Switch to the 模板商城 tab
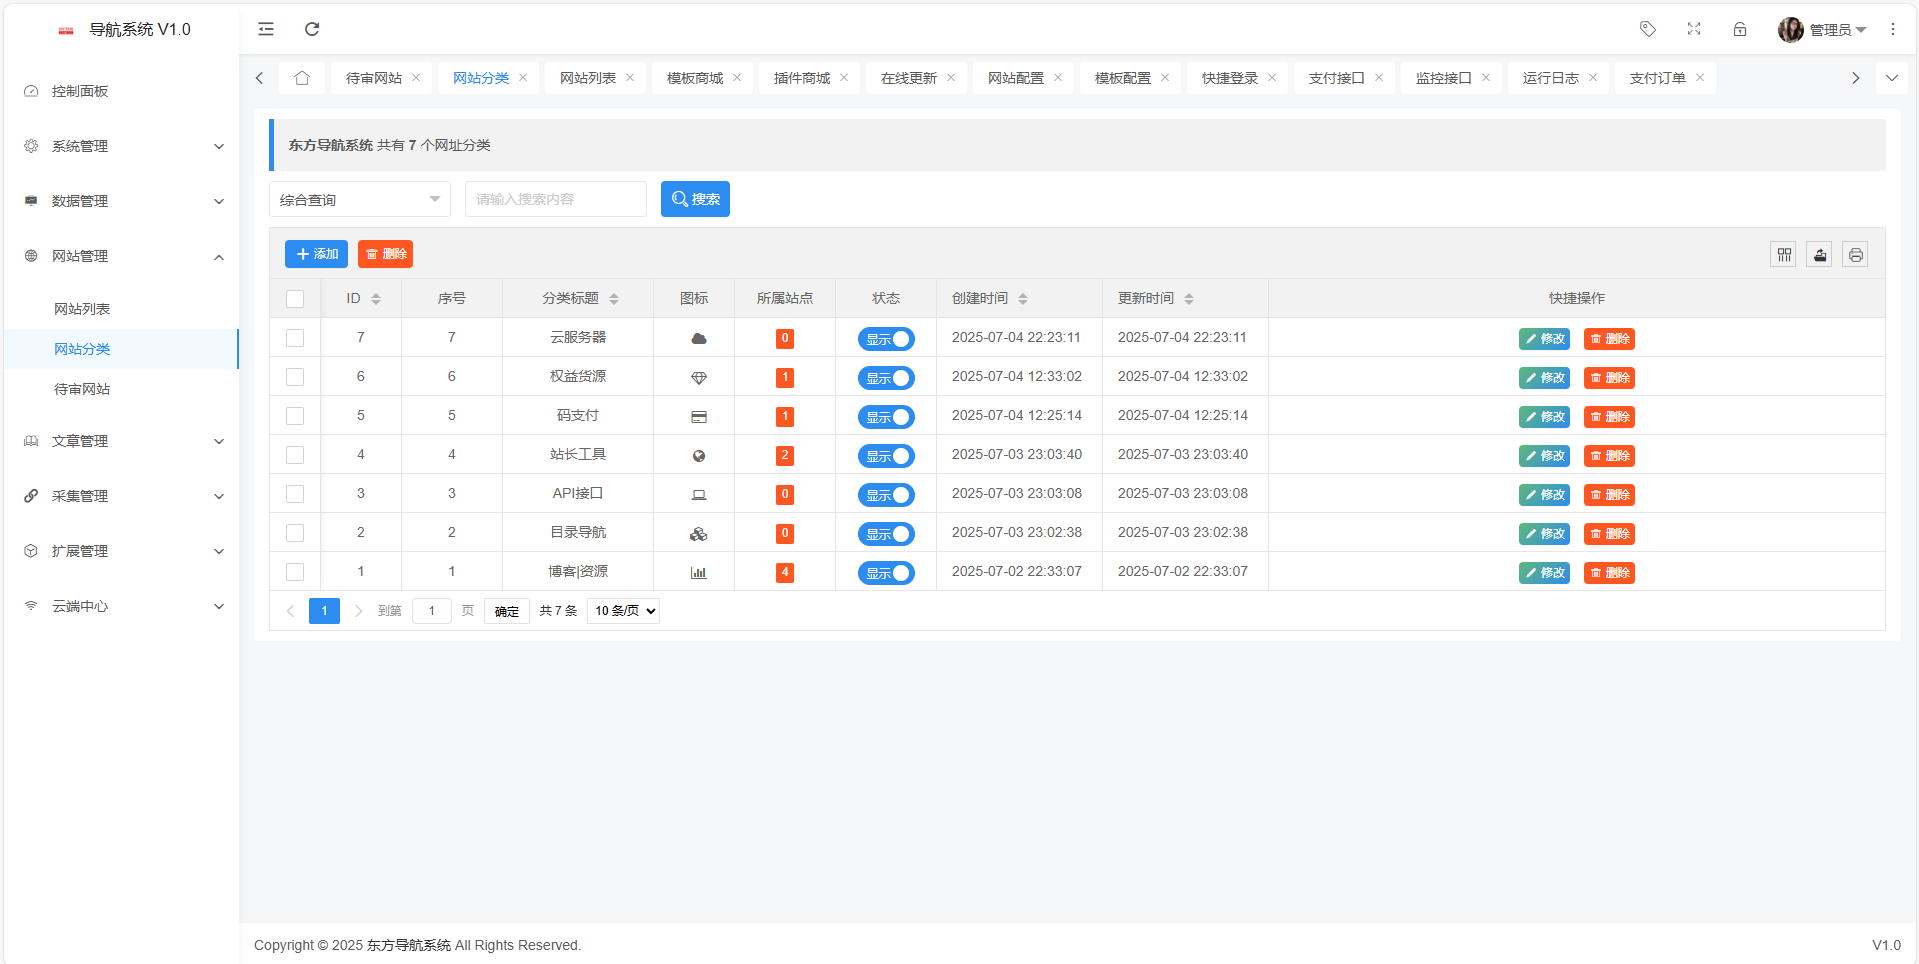 click(x=695, y=77)
